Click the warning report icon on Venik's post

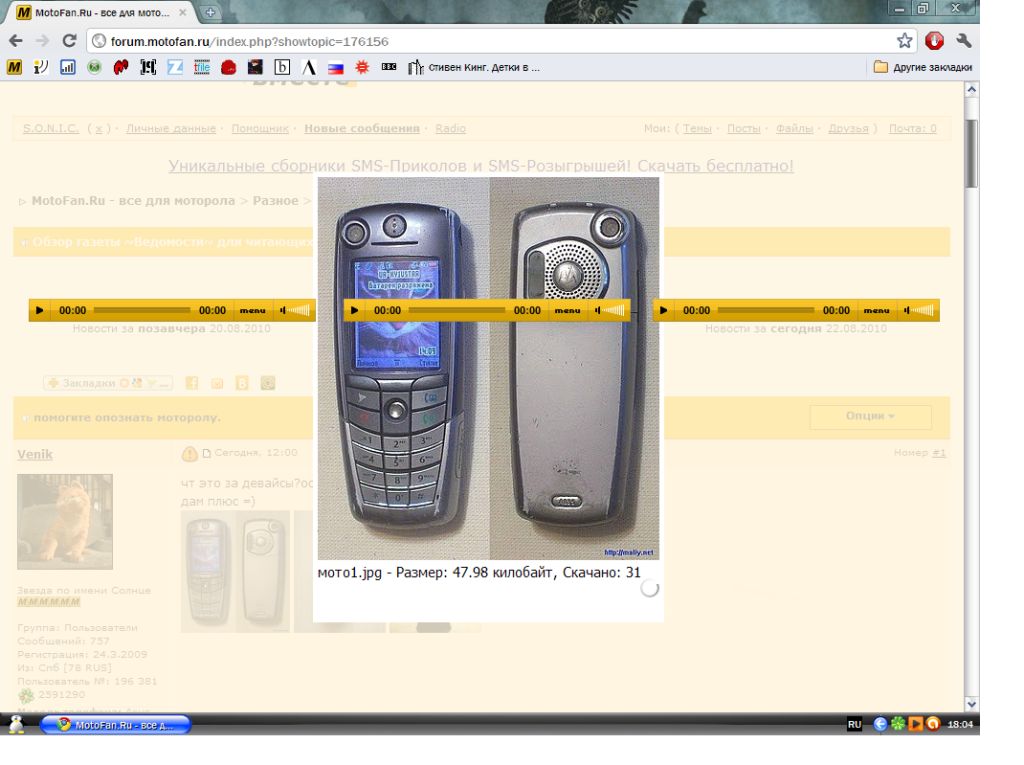[x=189, y=454]
